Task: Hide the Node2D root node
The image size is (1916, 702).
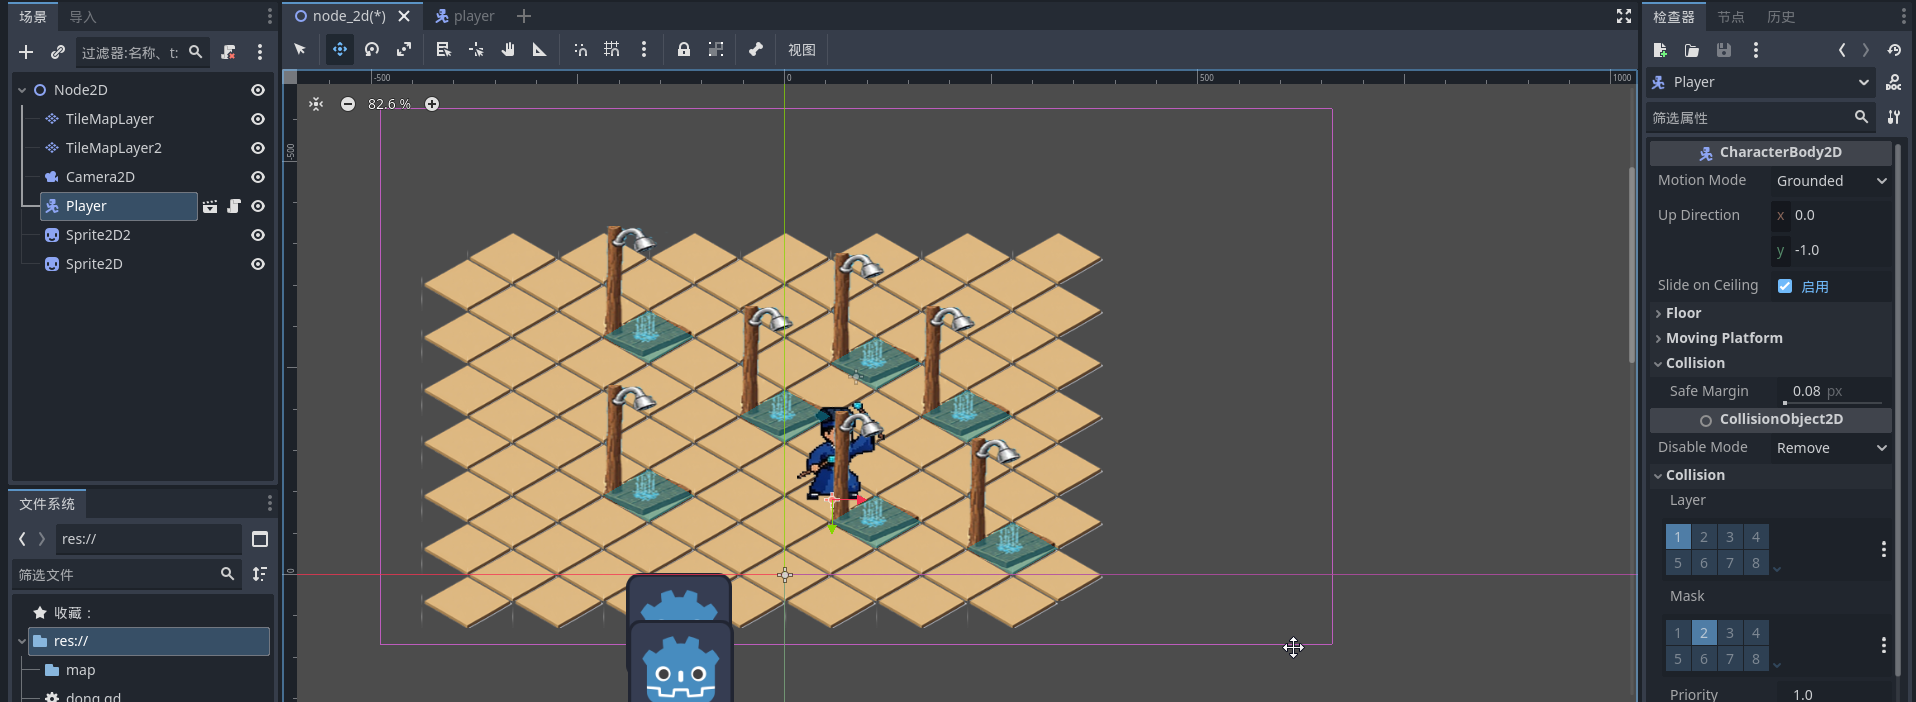Action: pyautogui.click(x=258, y=90)
